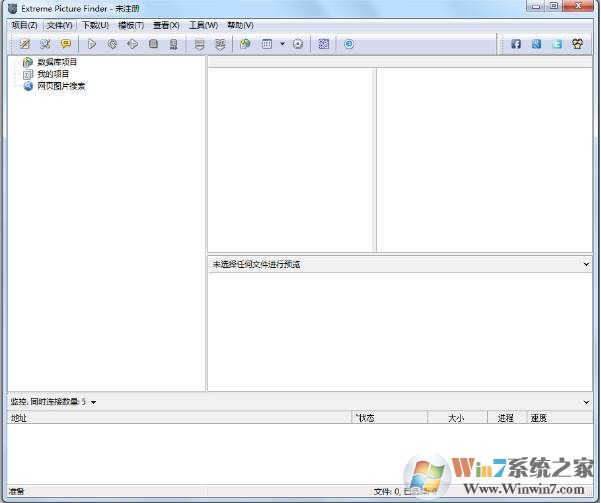Open the simultaneous connections count dropdown
The height and width of the screenshot is (503, 601).
[94, 402]
